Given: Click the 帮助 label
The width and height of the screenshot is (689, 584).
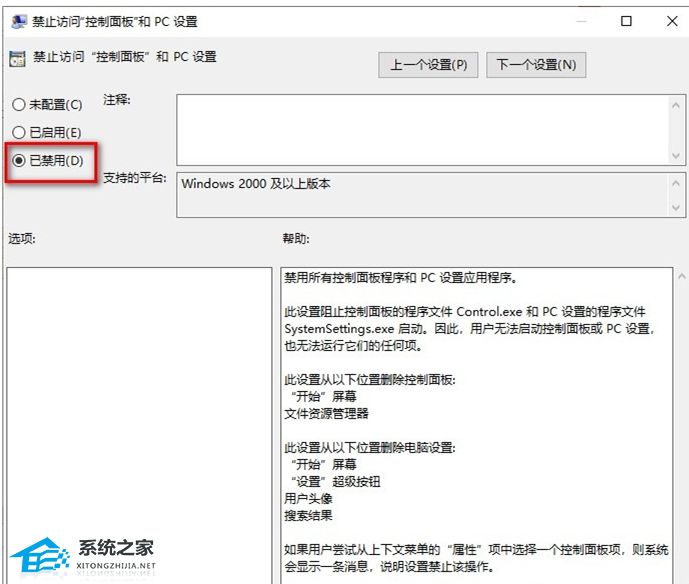Looking at the screenshot, I should pyautogui.click(x=296, y=239).
